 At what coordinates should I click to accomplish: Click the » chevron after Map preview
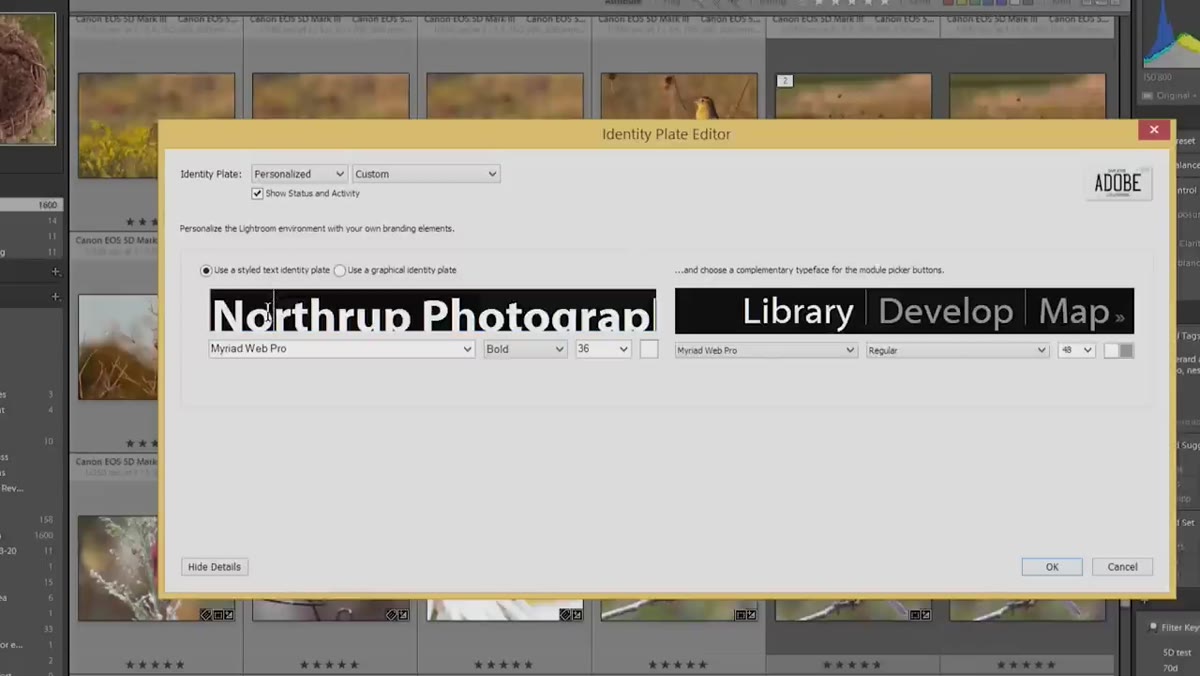click(1120, 318)
